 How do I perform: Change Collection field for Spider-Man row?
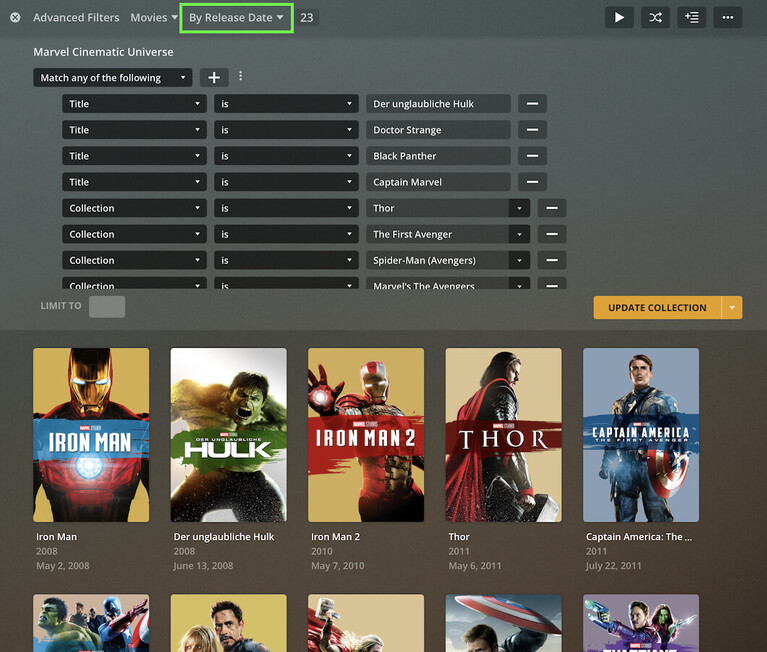click(134, 260)
